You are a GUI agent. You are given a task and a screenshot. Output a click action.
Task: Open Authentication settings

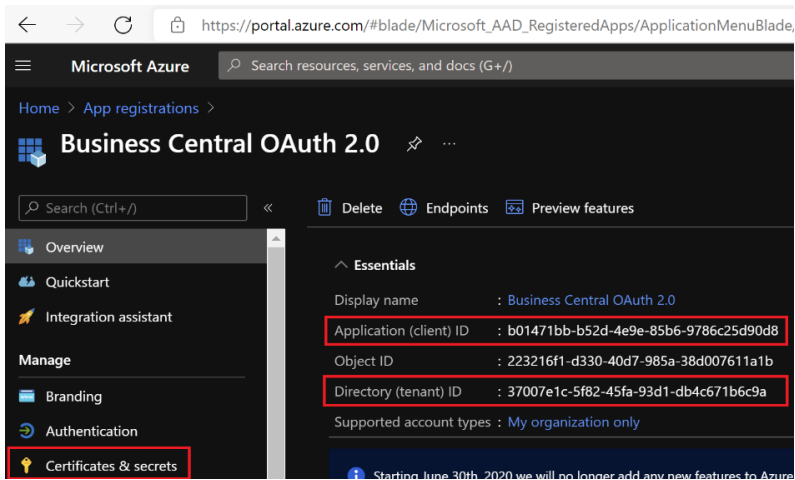91,431
